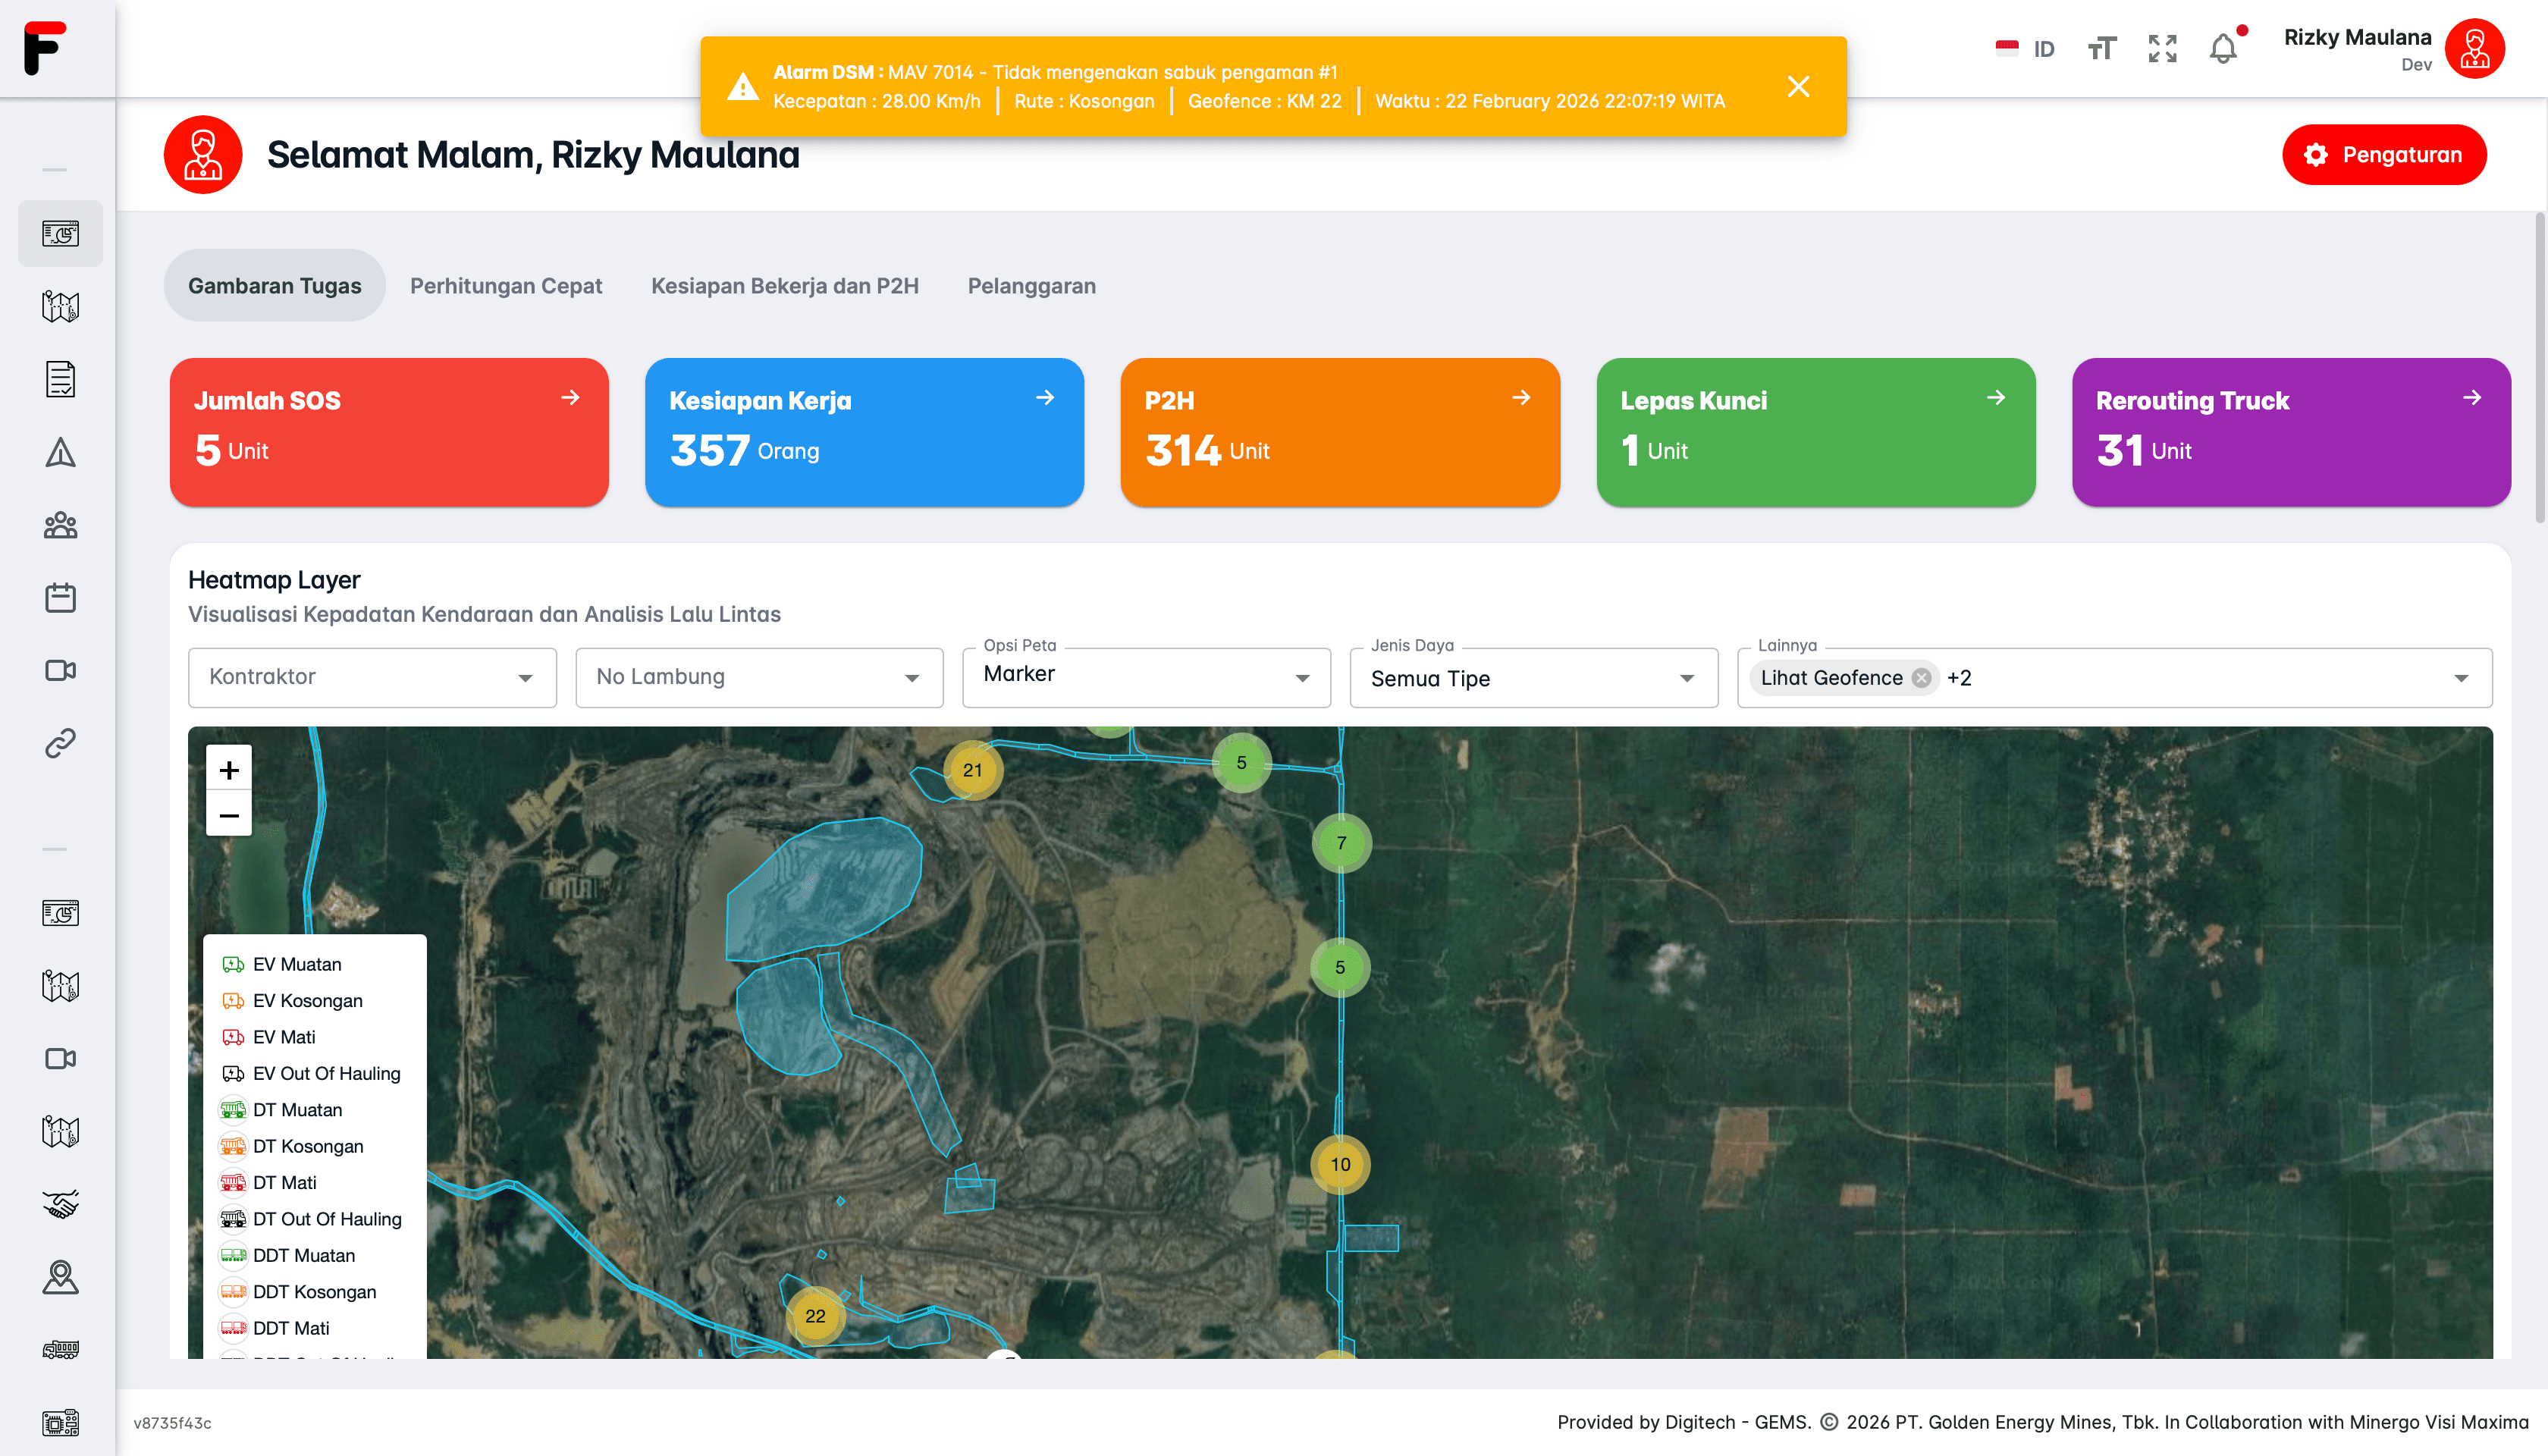Open the handshake sidebar icon

click(x=60, y=1204)
